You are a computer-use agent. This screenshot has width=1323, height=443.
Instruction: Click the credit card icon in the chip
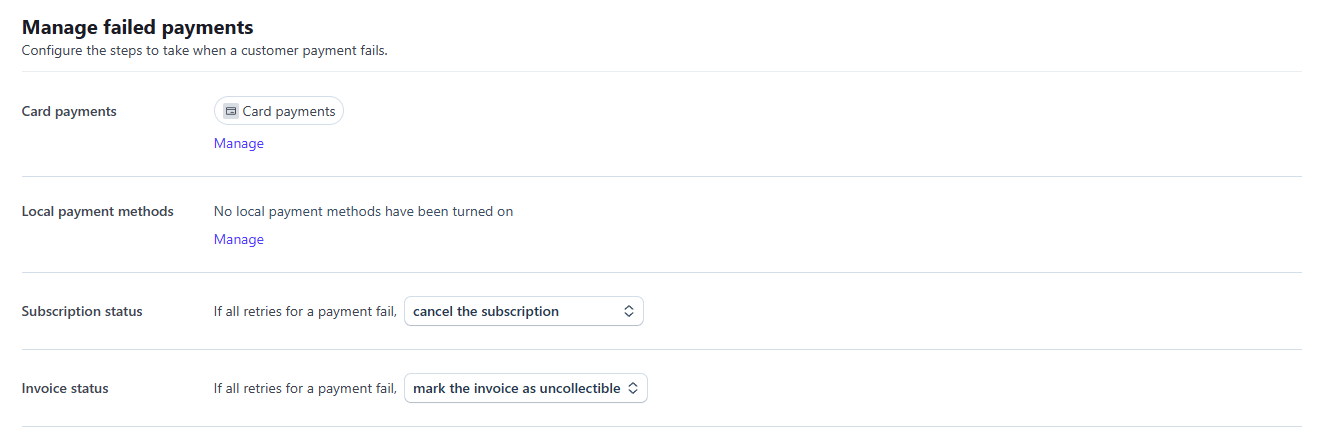(x=230, y=111)
